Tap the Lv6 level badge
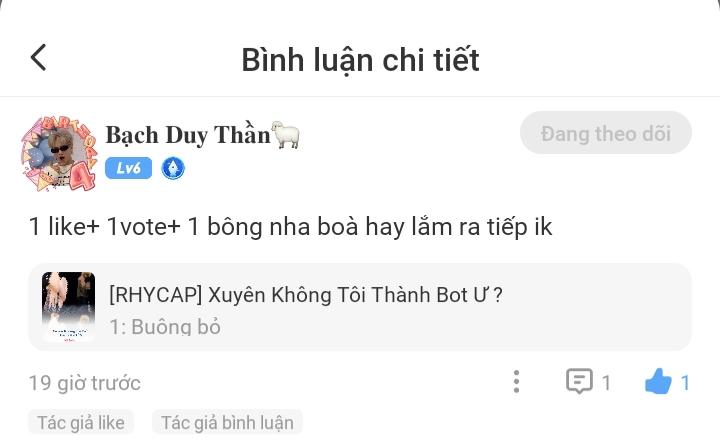Screen dimensions: 720x442 pos(128,168)
